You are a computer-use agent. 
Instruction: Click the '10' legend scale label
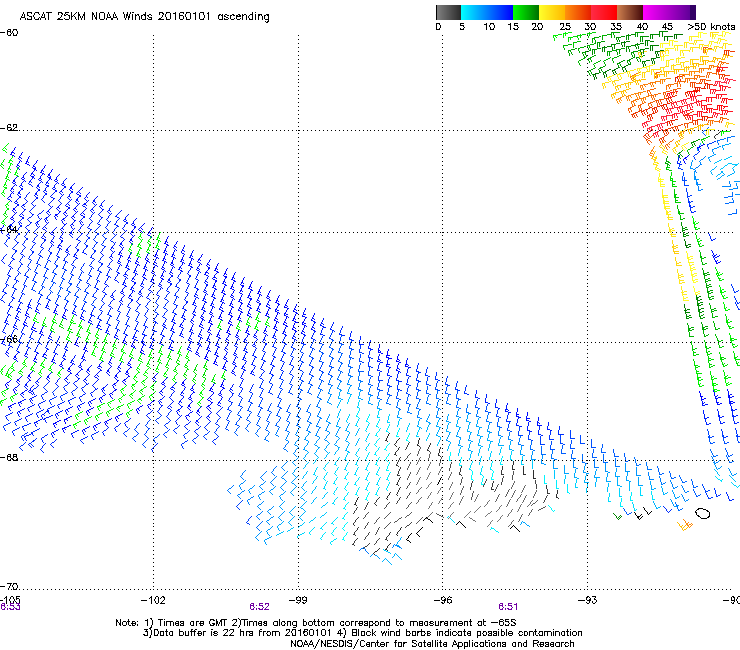pos(489,27)
